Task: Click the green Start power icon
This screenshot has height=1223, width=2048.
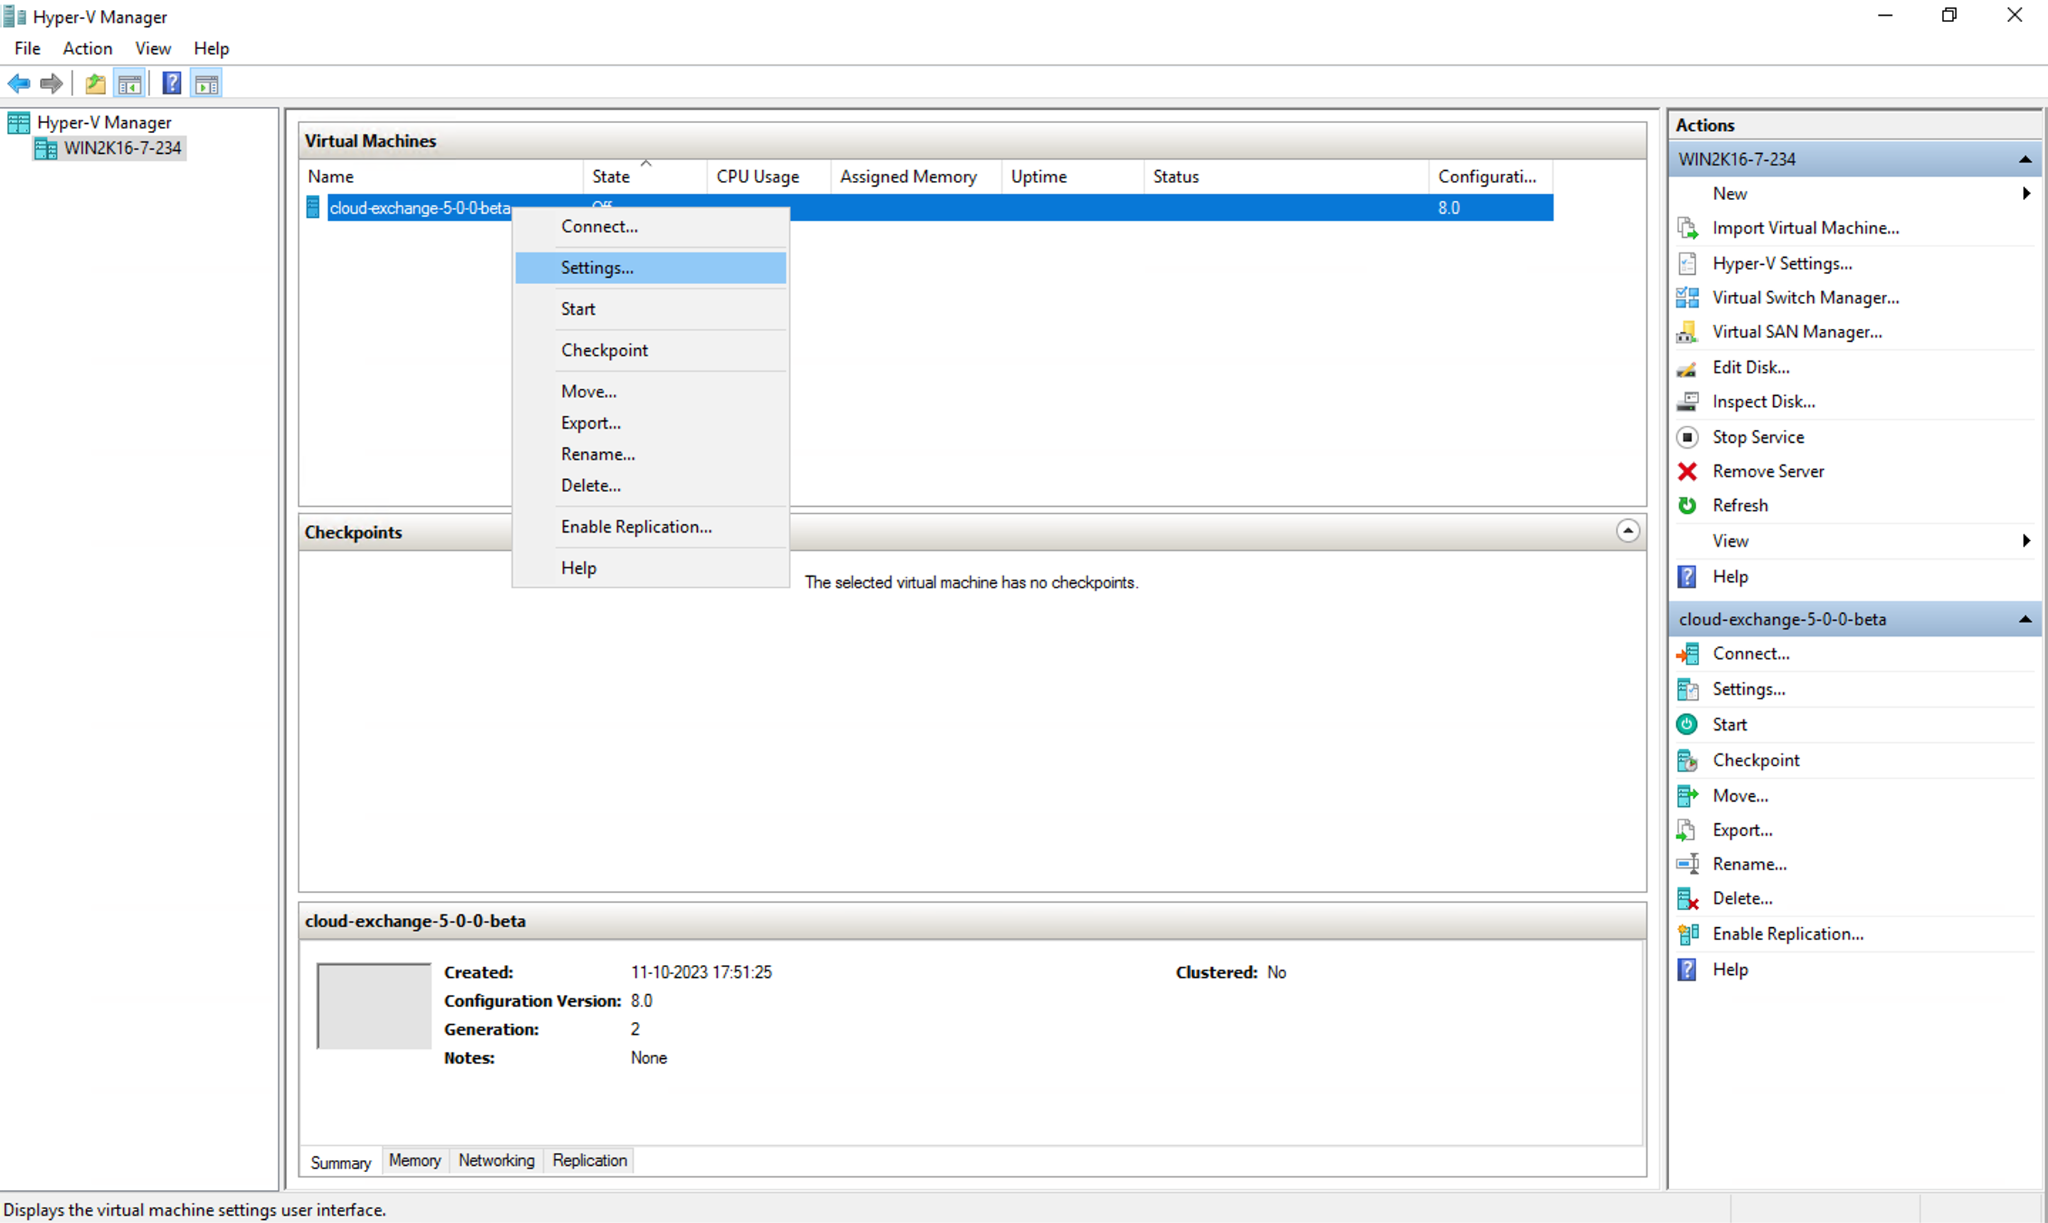Action: click(1687, 724)
